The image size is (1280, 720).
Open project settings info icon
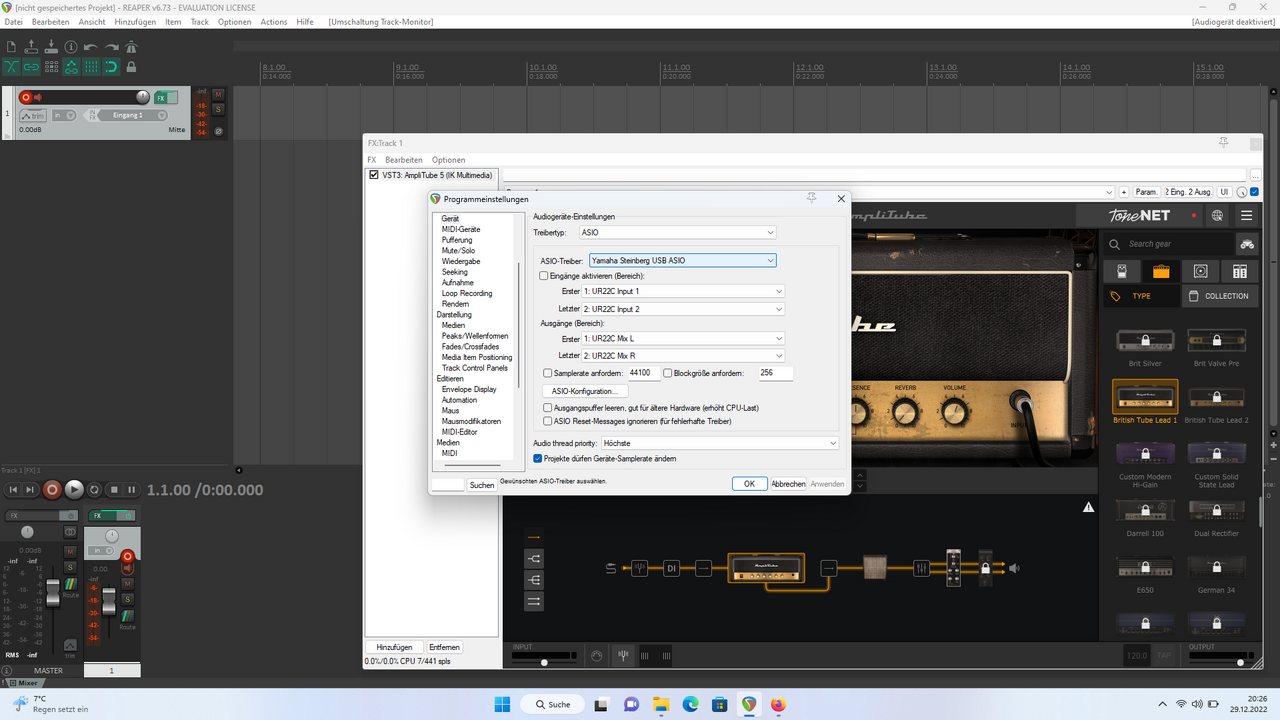click(71, 46)
